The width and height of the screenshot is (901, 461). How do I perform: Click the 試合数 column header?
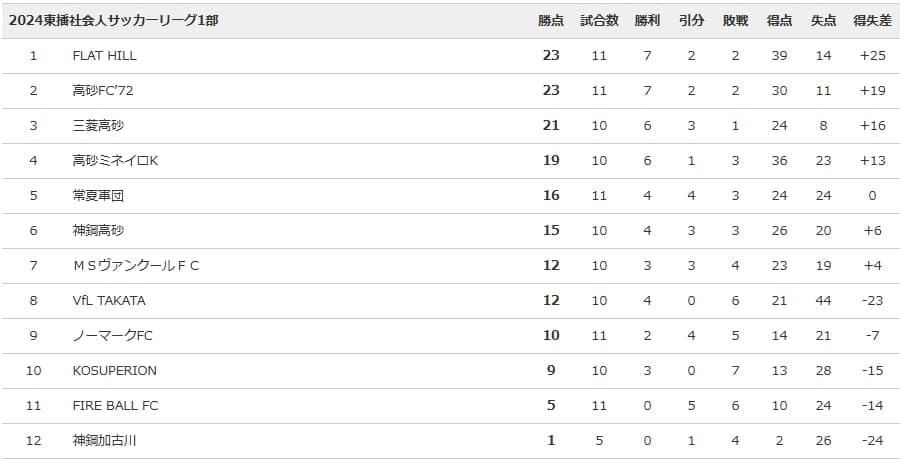point(599,21)
